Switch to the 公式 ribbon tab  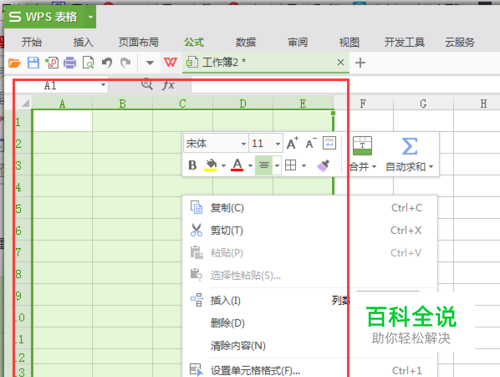coord(194,42)
